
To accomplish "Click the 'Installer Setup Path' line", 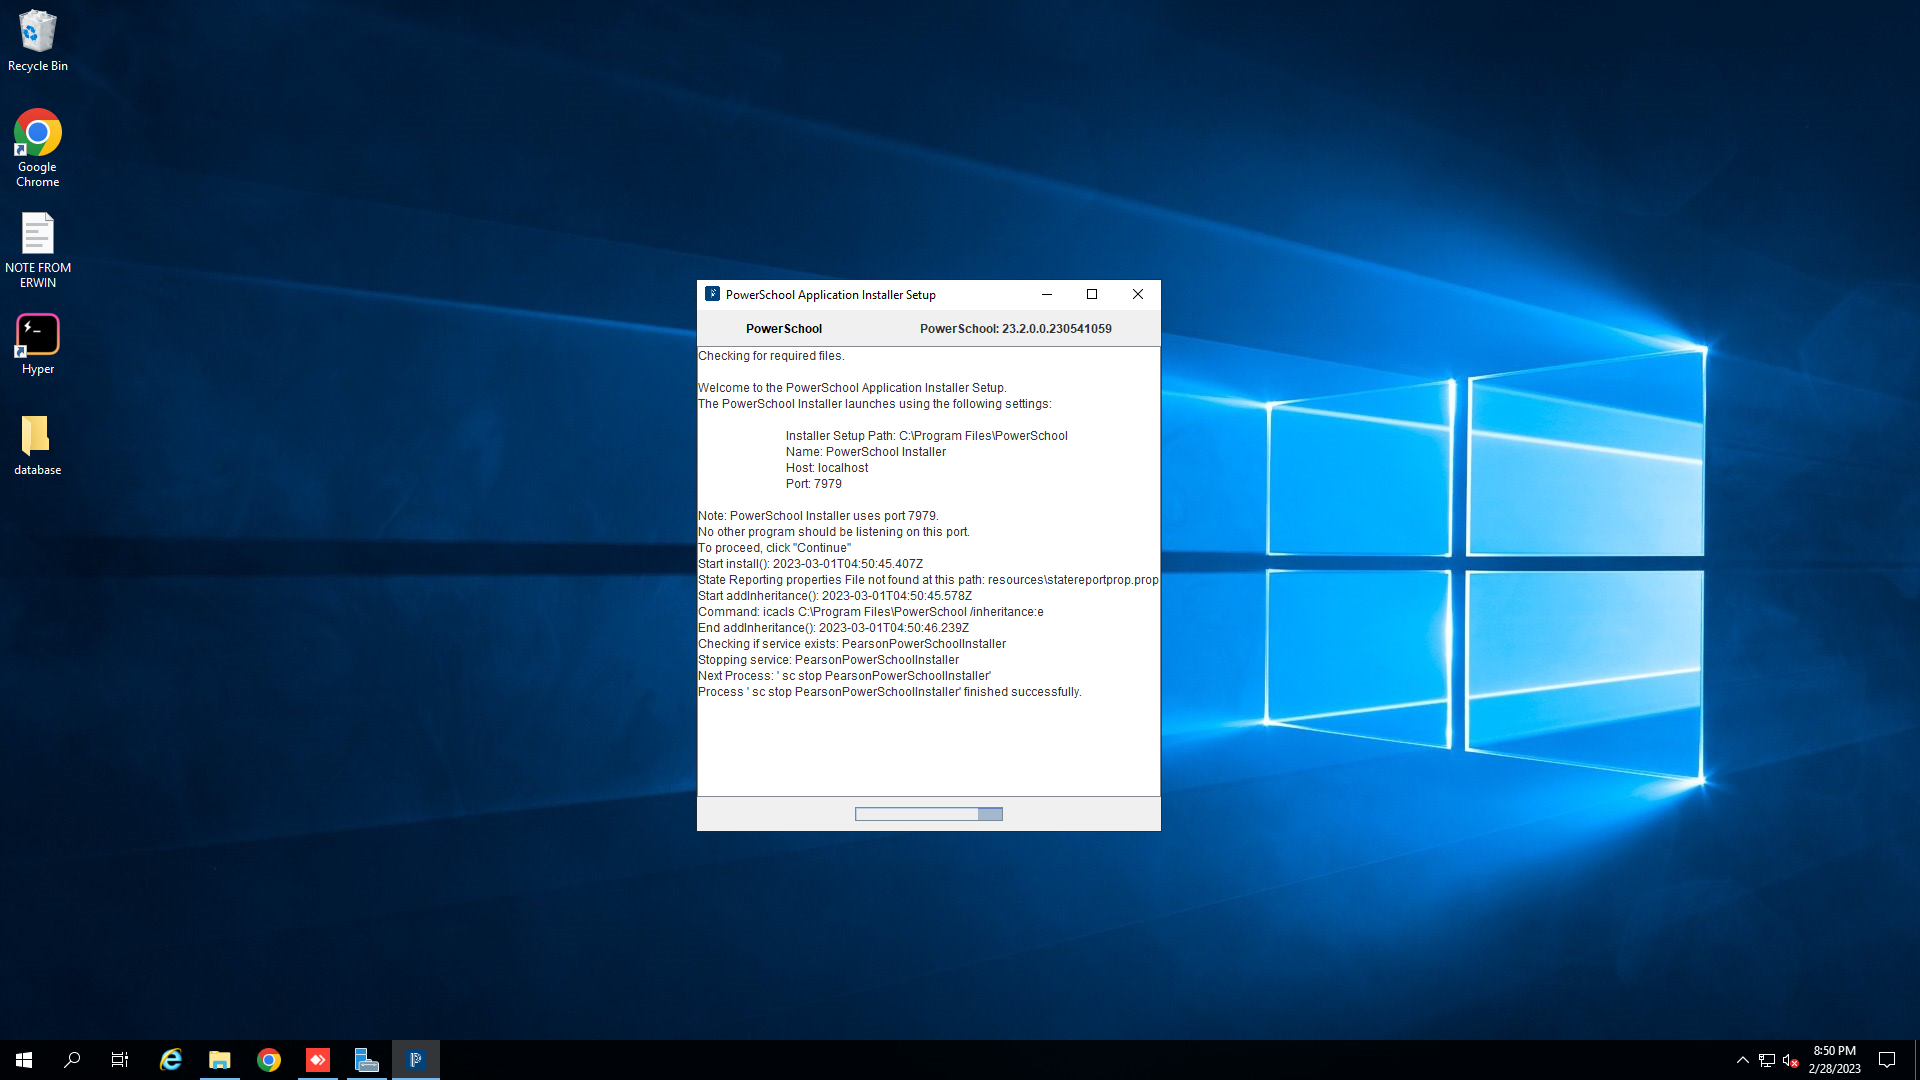I will pyautogui.click(x=927, y=436).
